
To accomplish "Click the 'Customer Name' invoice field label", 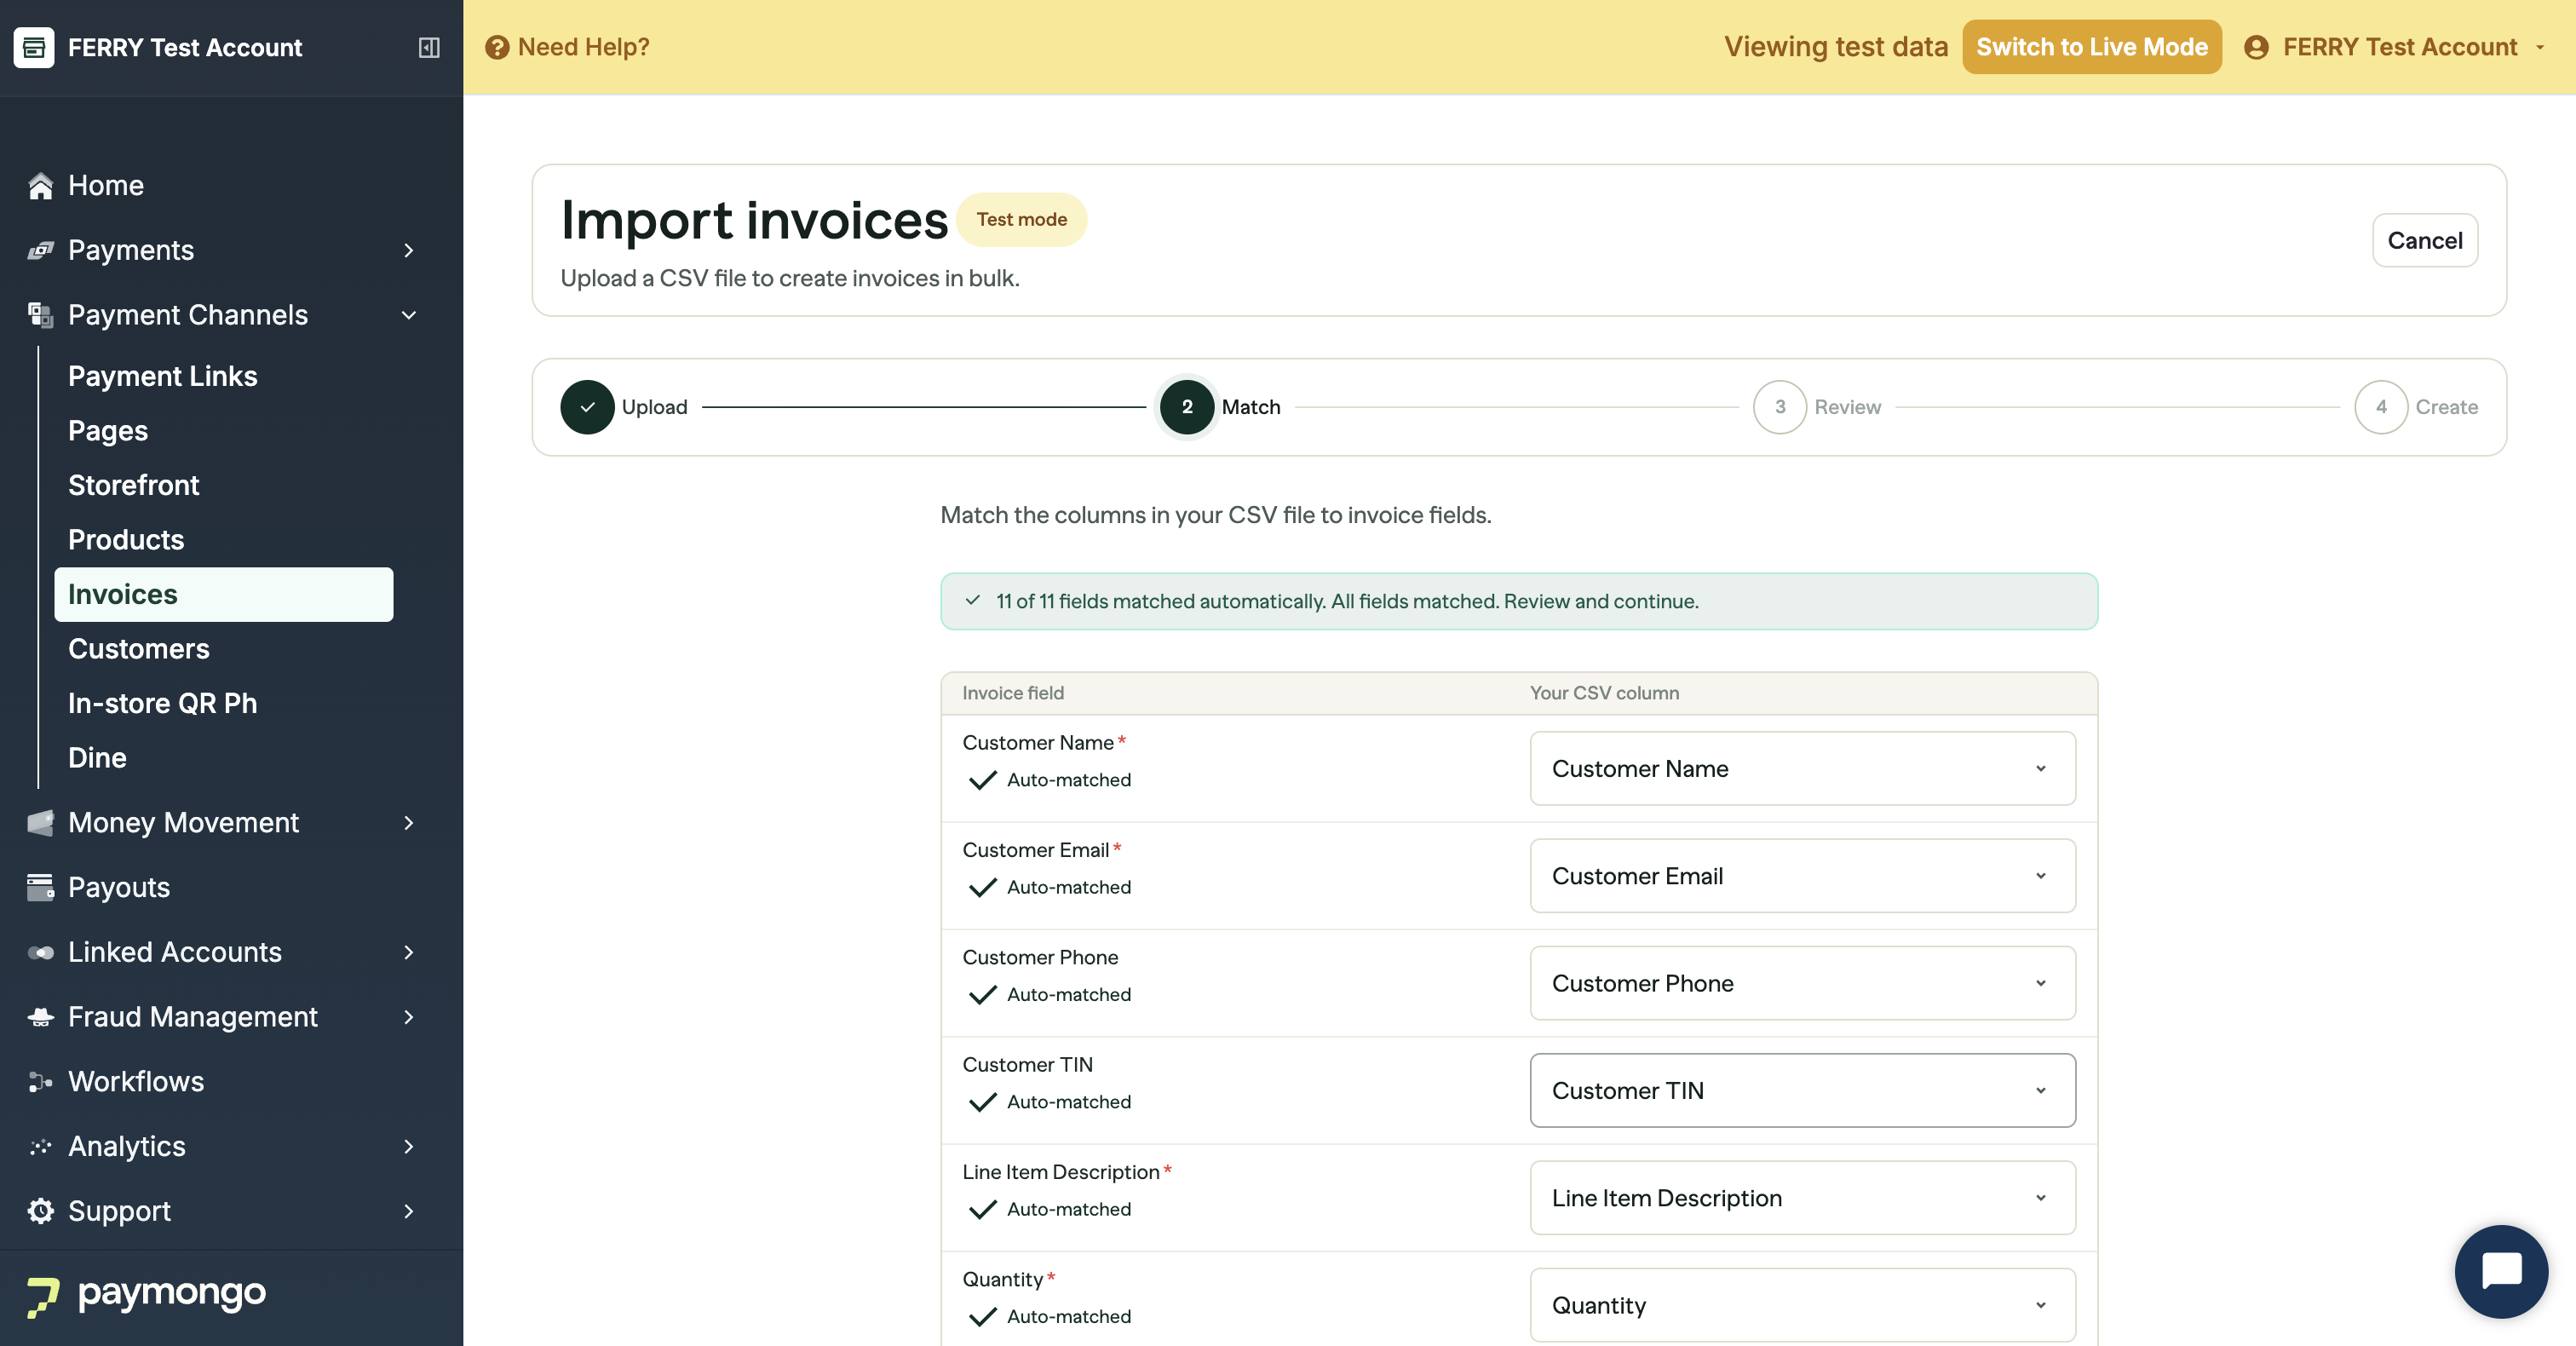I will coord(1038,742).
